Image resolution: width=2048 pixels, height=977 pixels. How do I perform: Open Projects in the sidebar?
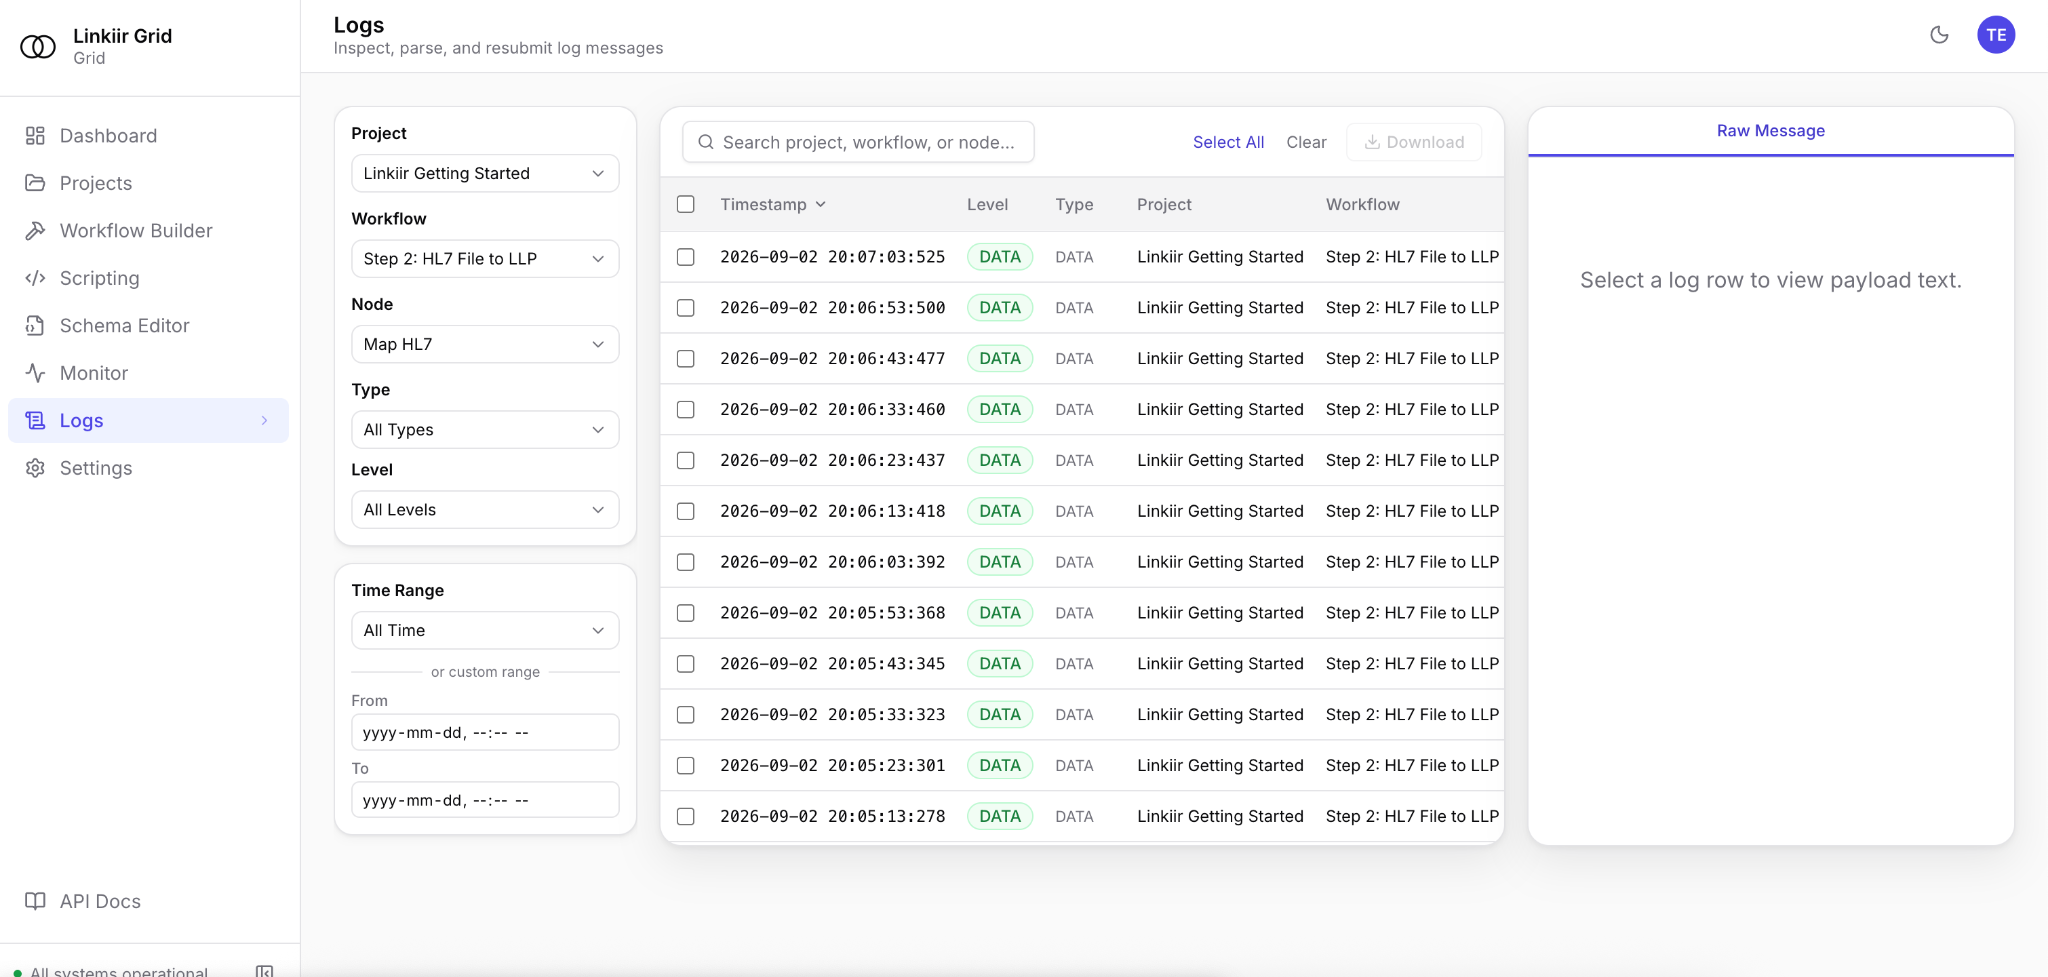pyautogui.click(x=148, y=183)
